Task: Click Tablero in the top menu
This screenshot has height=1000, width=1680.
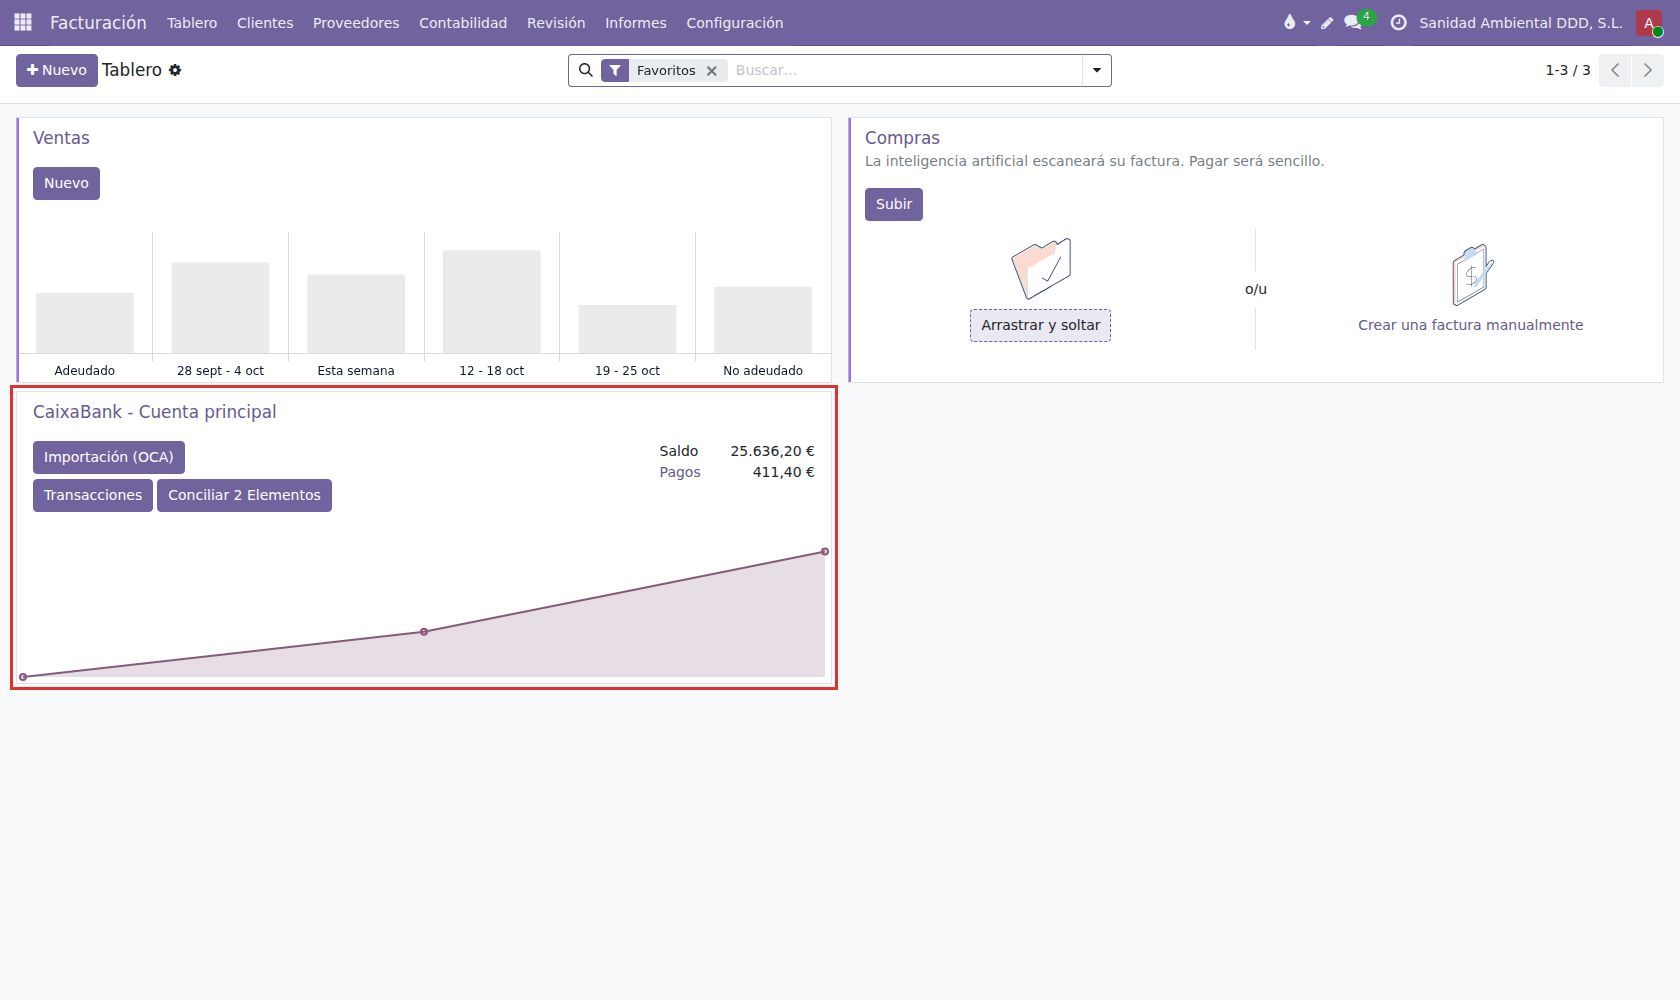Action: pyautogui.click(x=192, y=23)
